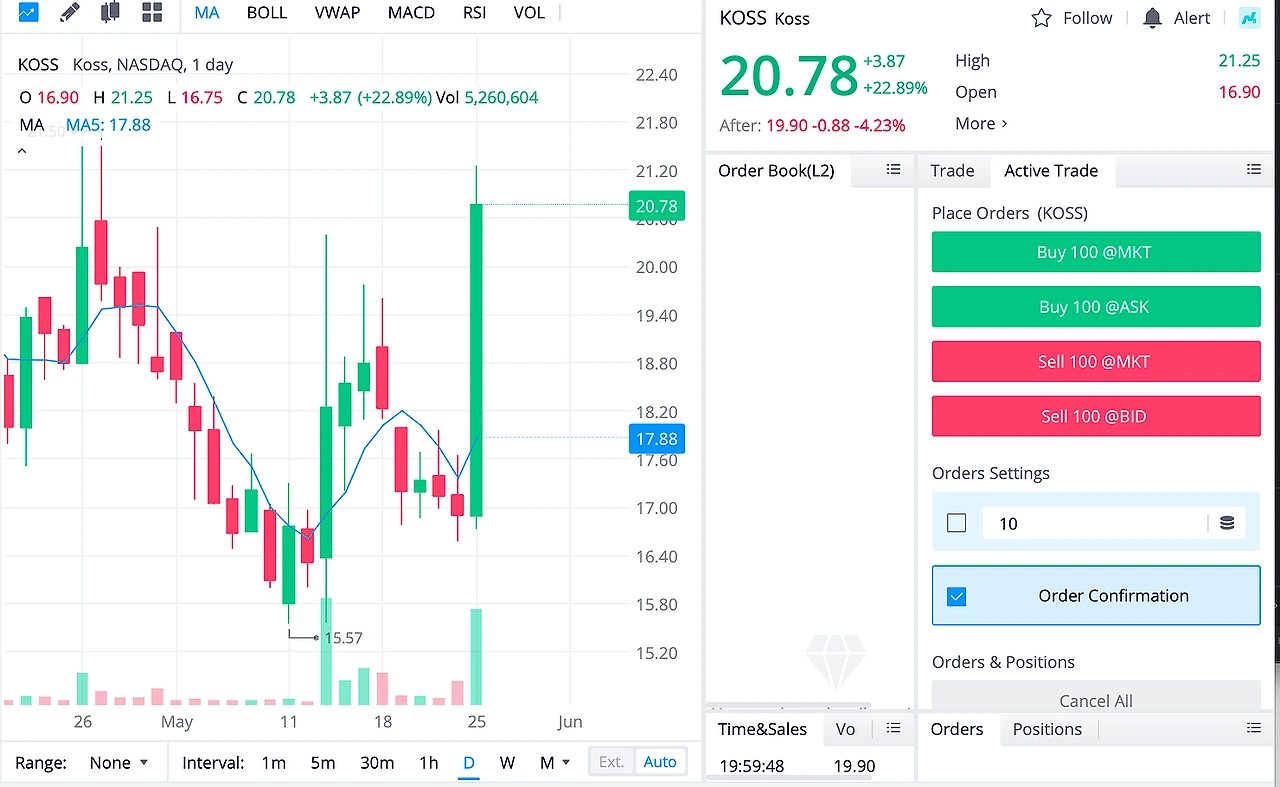Switch to the Order Book(L2) tab
1280x787 pixels.
pyautogui.click(x=776, y=171)
